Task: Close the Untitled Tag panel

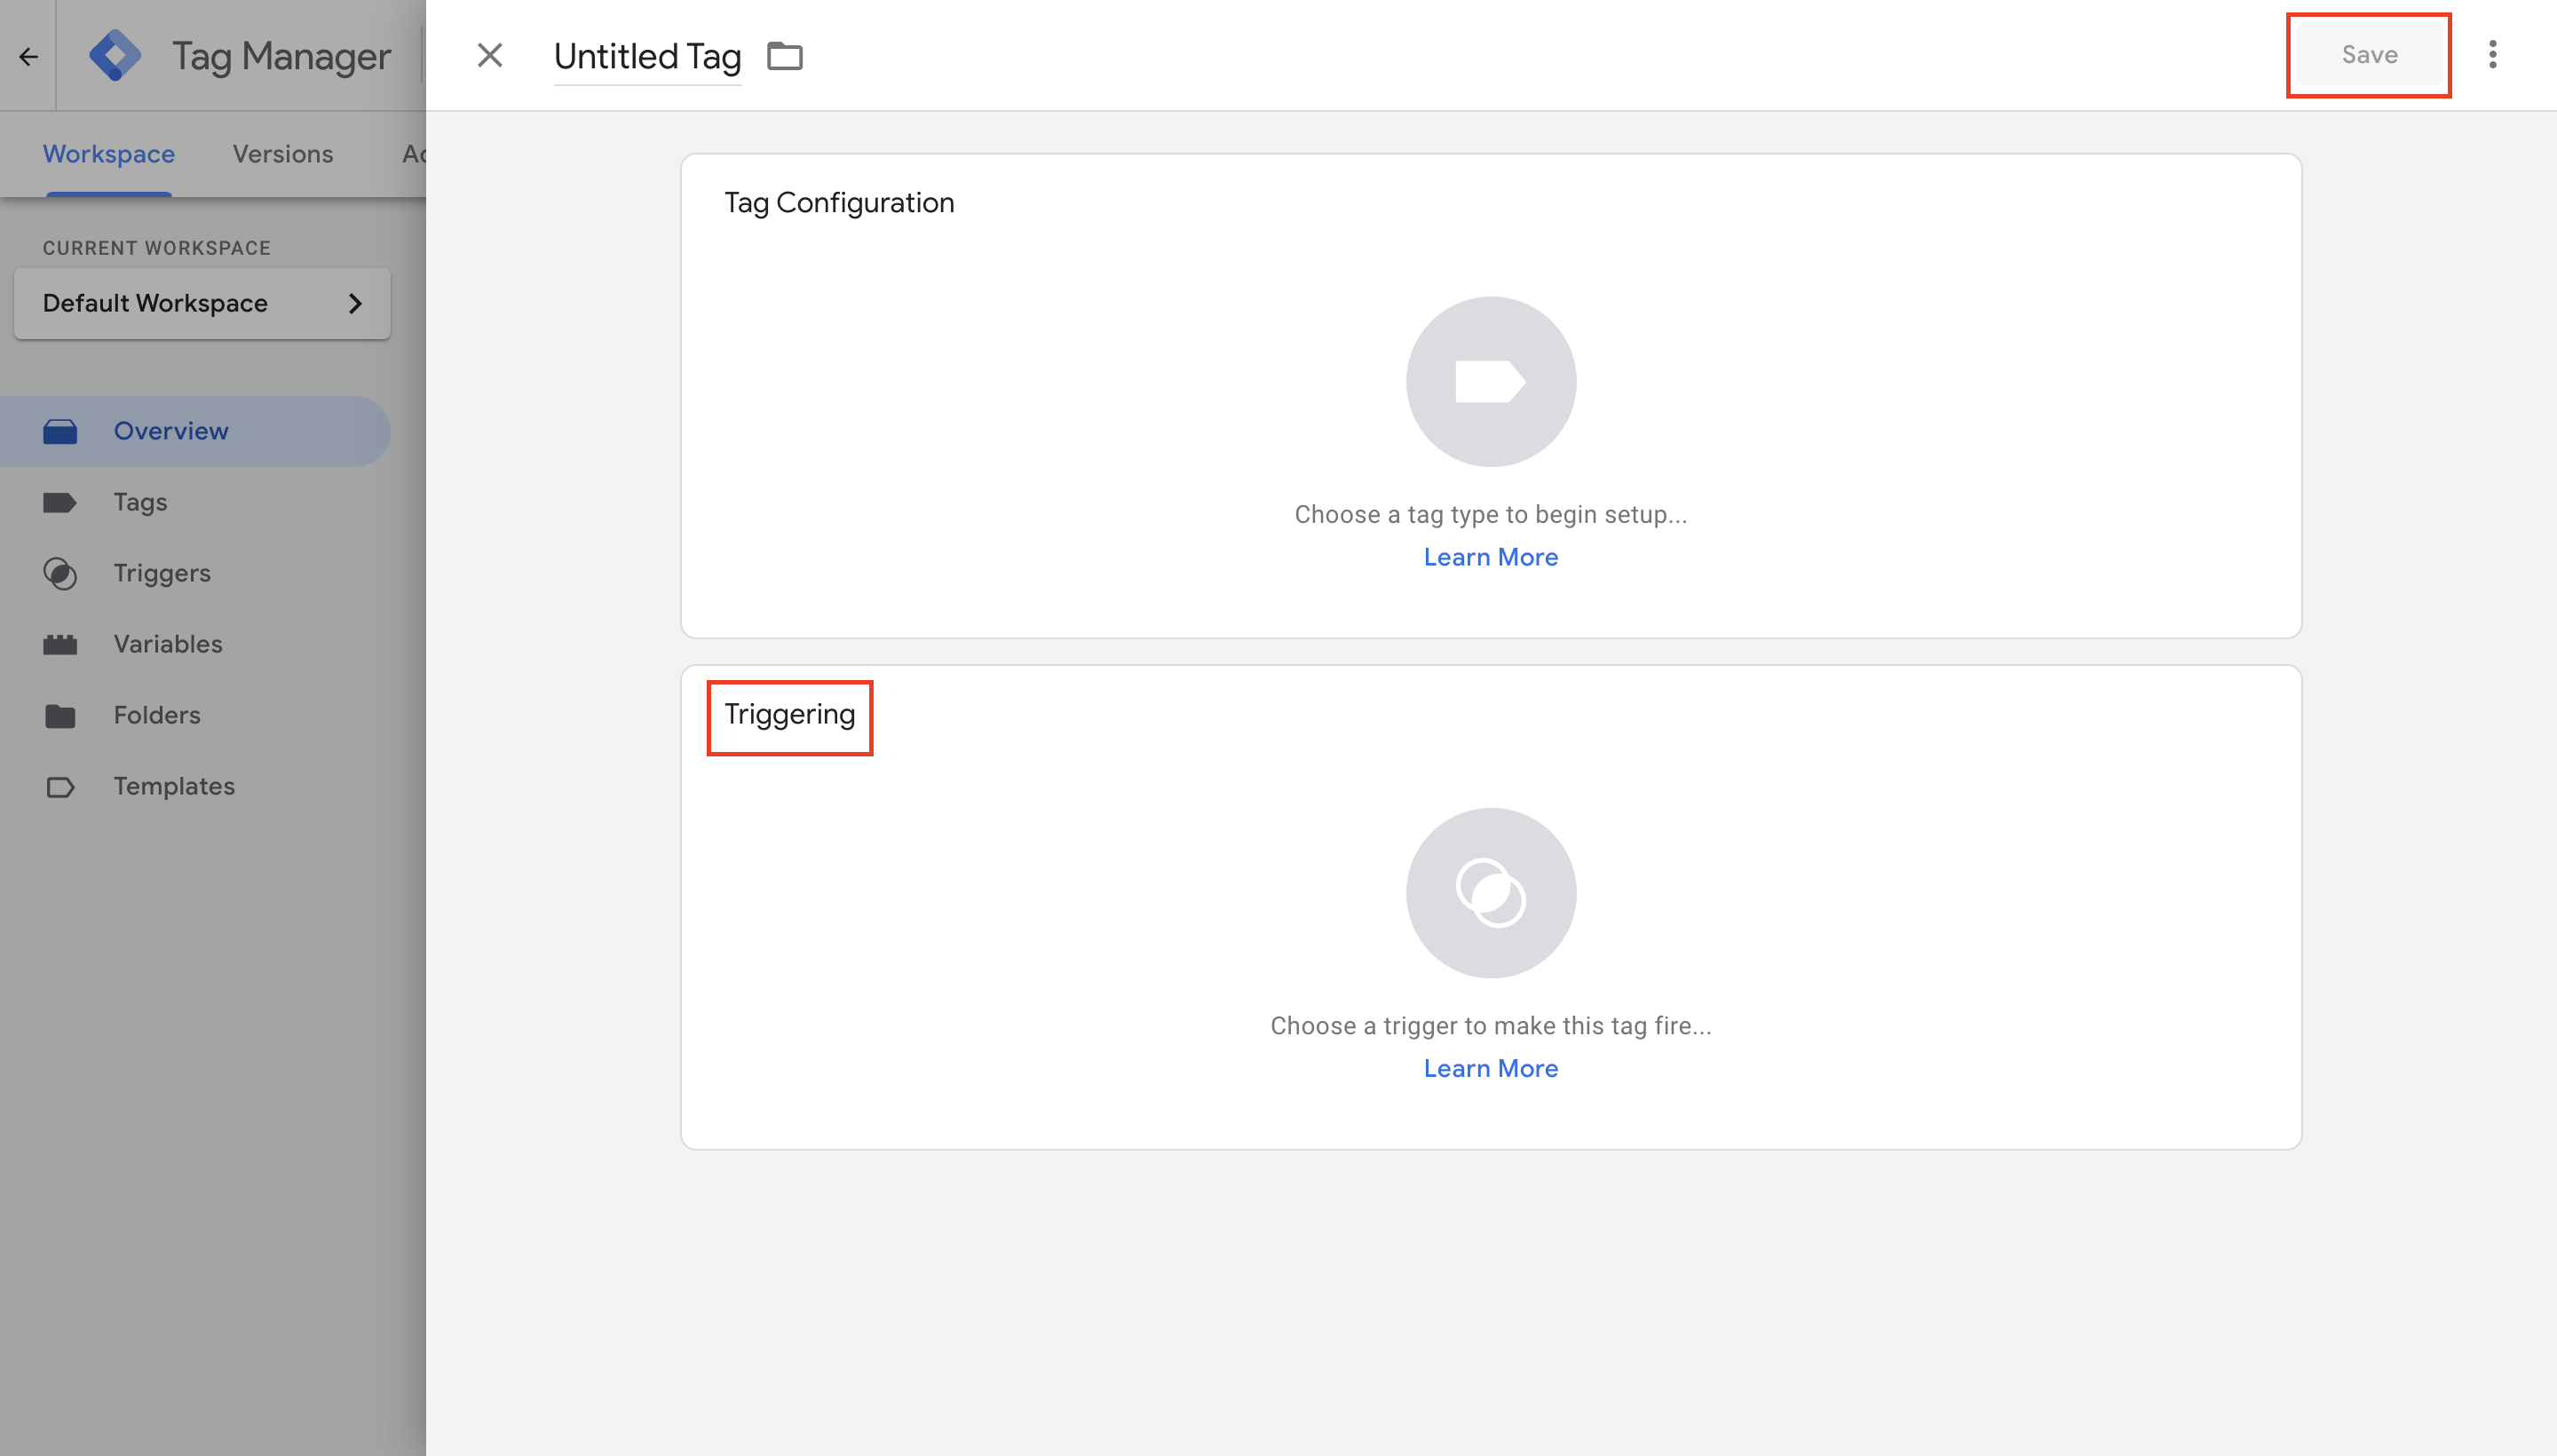Action: coord(489,55)
